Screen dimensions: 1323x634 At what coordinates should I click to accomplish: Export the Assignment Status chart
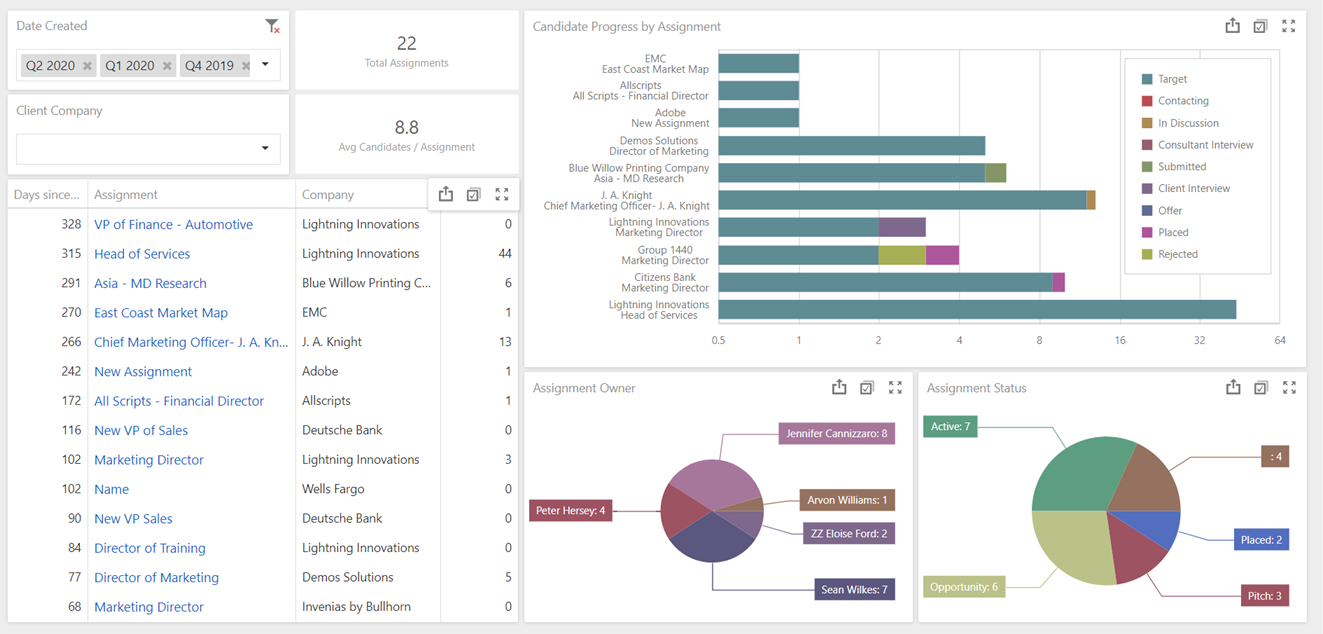click(1233, 388)
